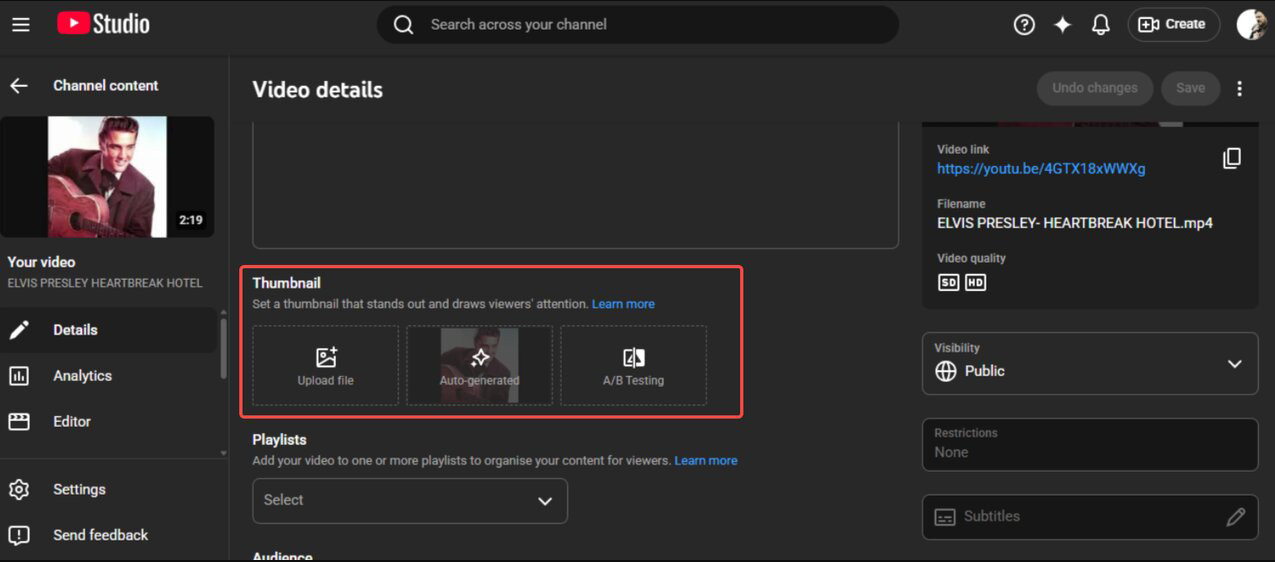Open the three-dot more options menu
Viewport: 1275px width, 562px height.
(1240, 88)
